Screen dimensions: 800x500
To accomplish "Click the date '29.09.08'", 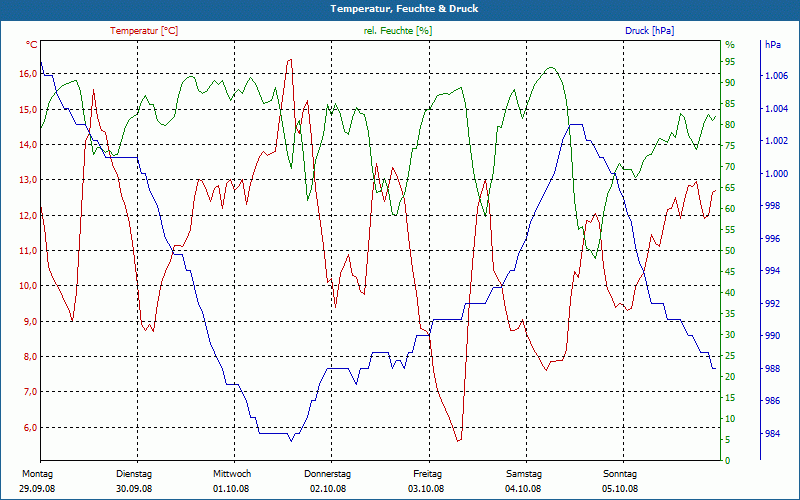I will click(x=37, y=489).
